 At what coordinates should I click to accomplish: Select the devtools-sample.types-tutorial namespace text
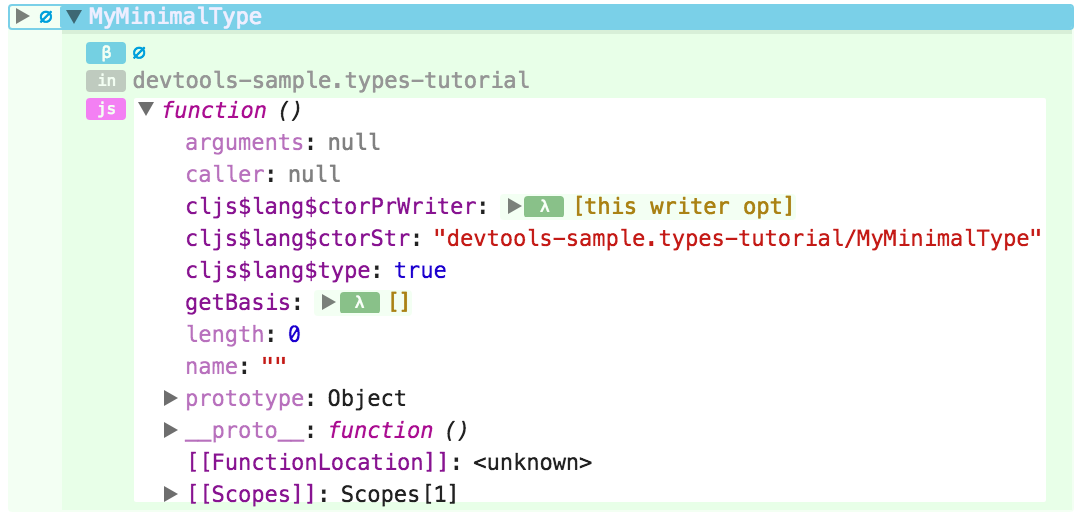331,81
